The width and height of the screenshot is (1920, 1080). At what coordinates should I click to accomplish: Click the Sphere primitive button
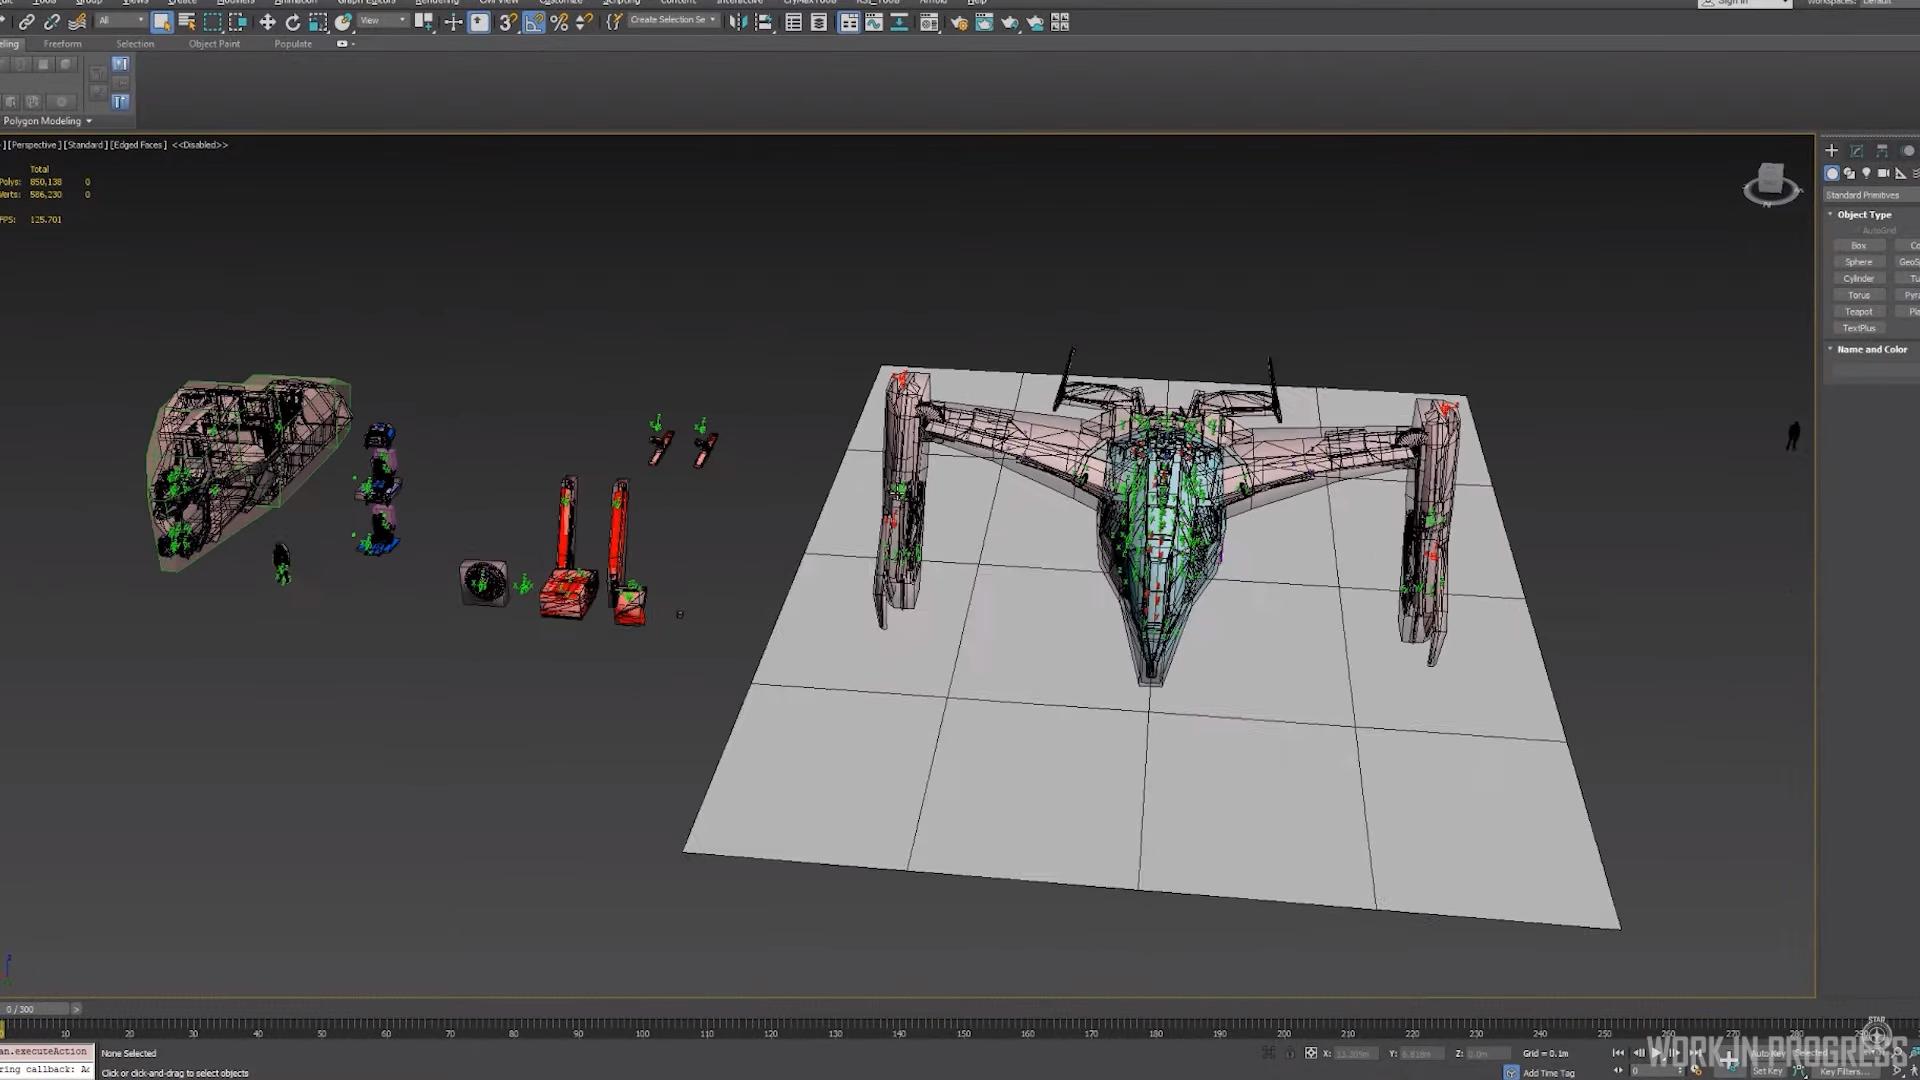pyautogui.click(x=1858, y=262)
